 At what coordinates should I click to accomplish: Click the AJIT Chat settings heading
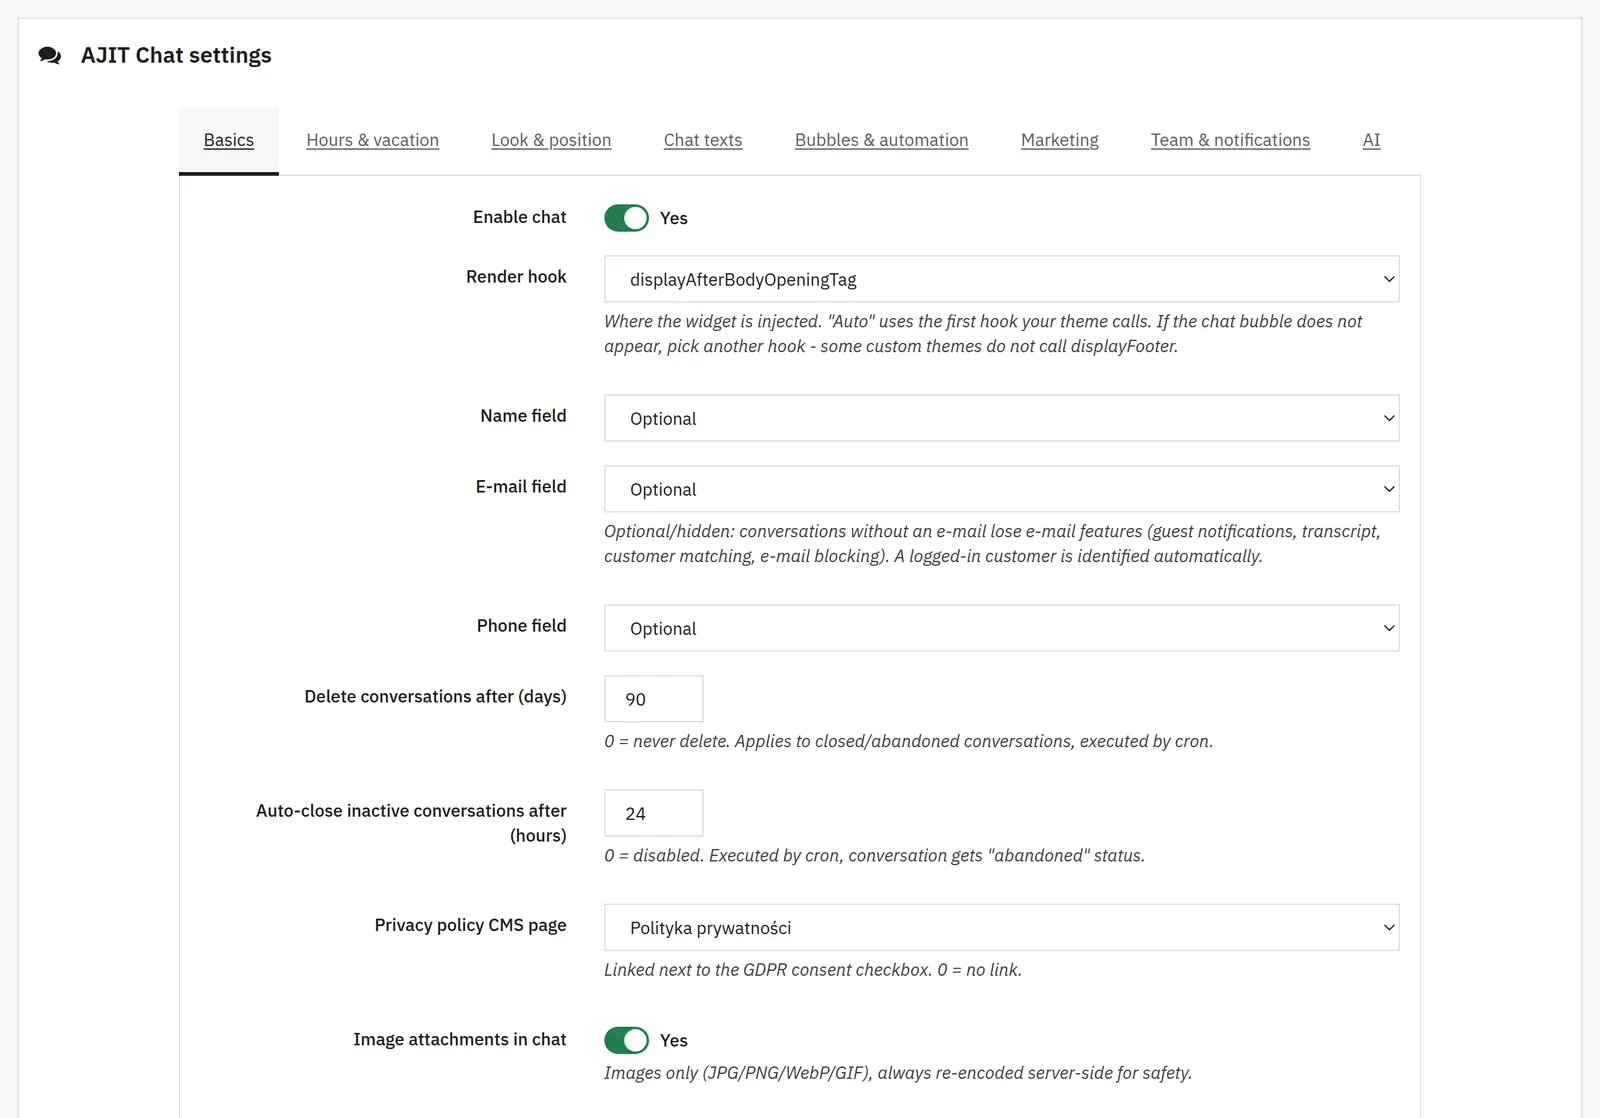pos(176,56)
